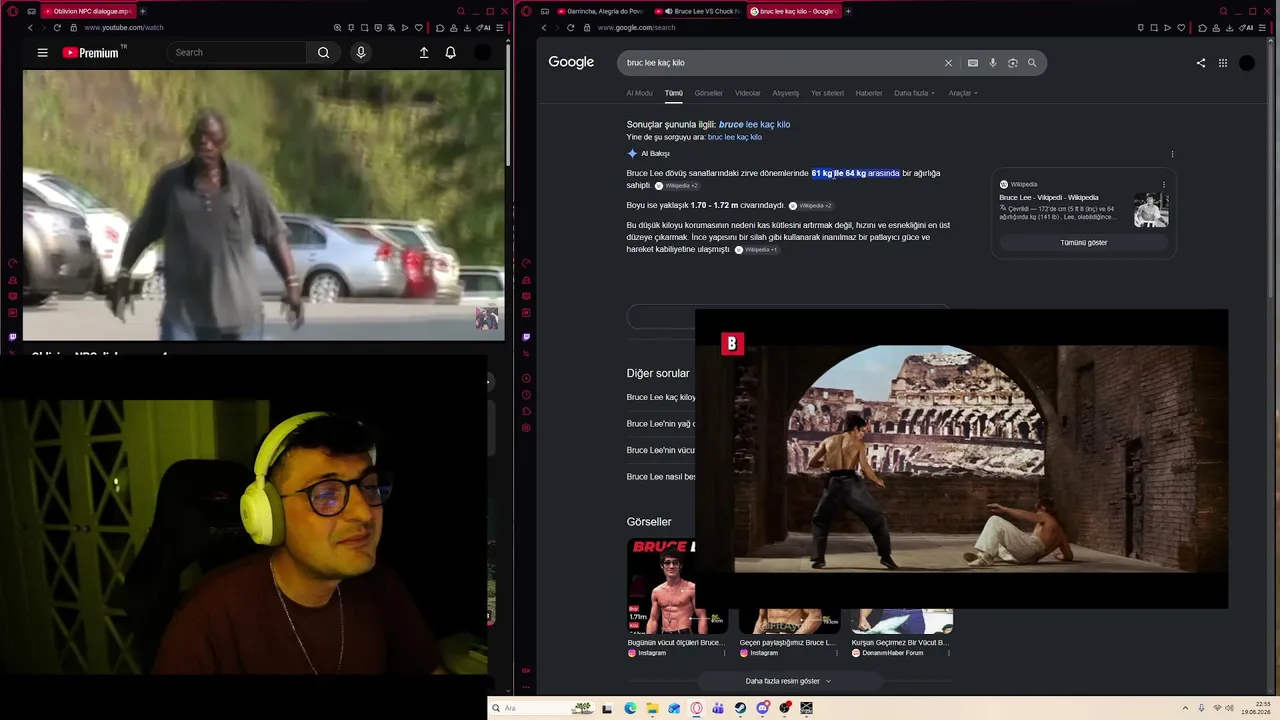Expand the 'Bruce Lee kaç kiloy' question

661,397
